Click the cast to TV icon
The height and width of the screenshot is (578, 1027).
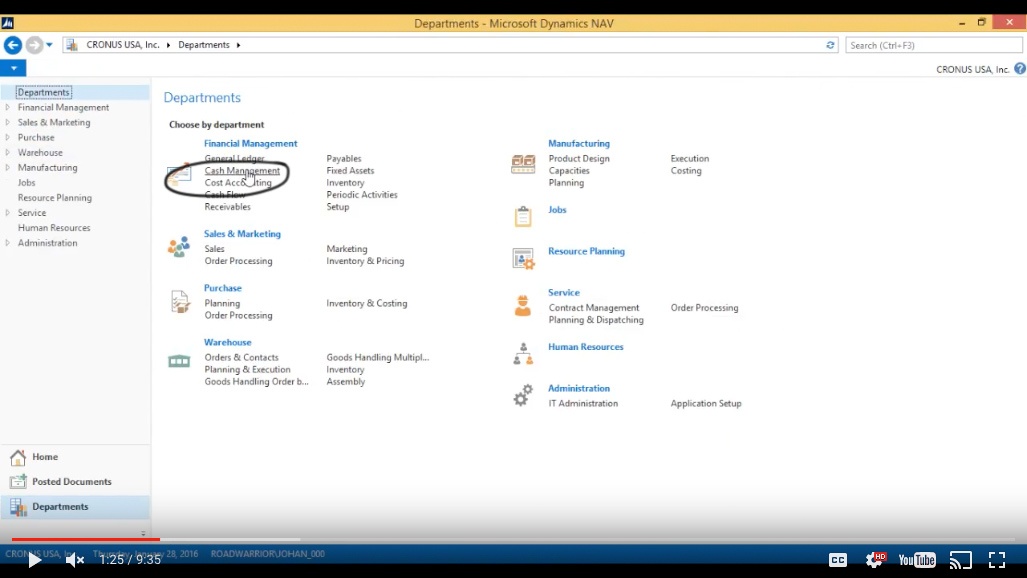pos(960,560)
